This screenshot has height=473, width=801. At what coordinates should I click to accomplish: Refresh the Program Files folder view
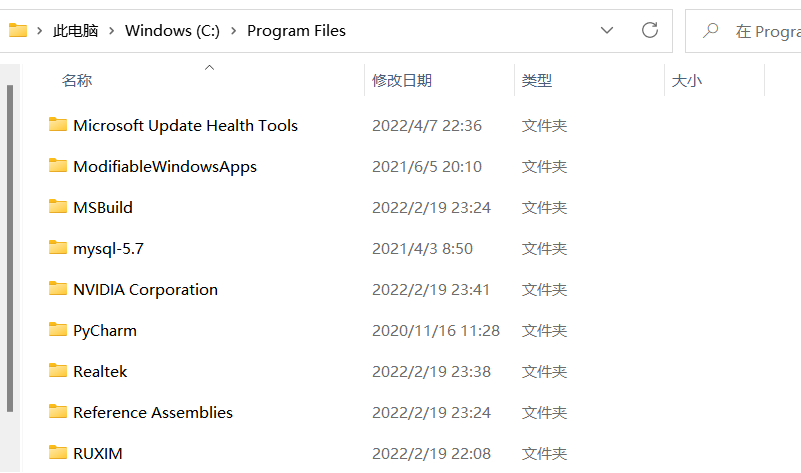click(650, 31)
